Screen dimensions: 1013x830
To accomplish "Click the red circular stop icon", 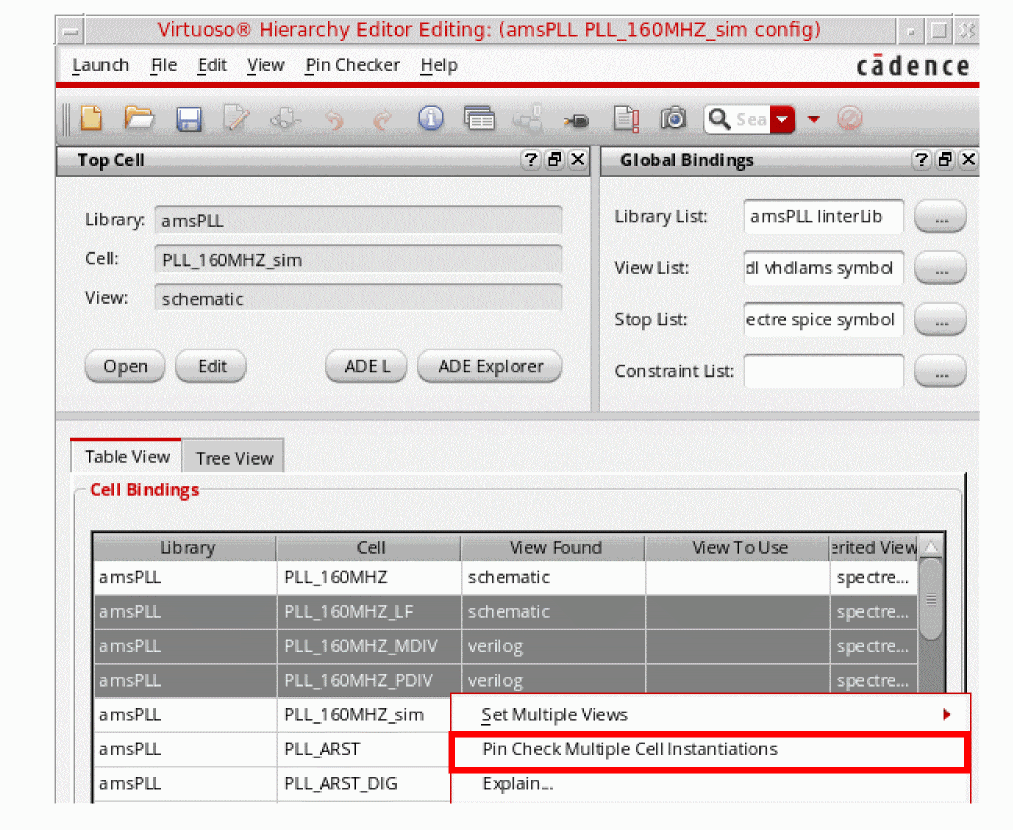I will pos(850,119).
